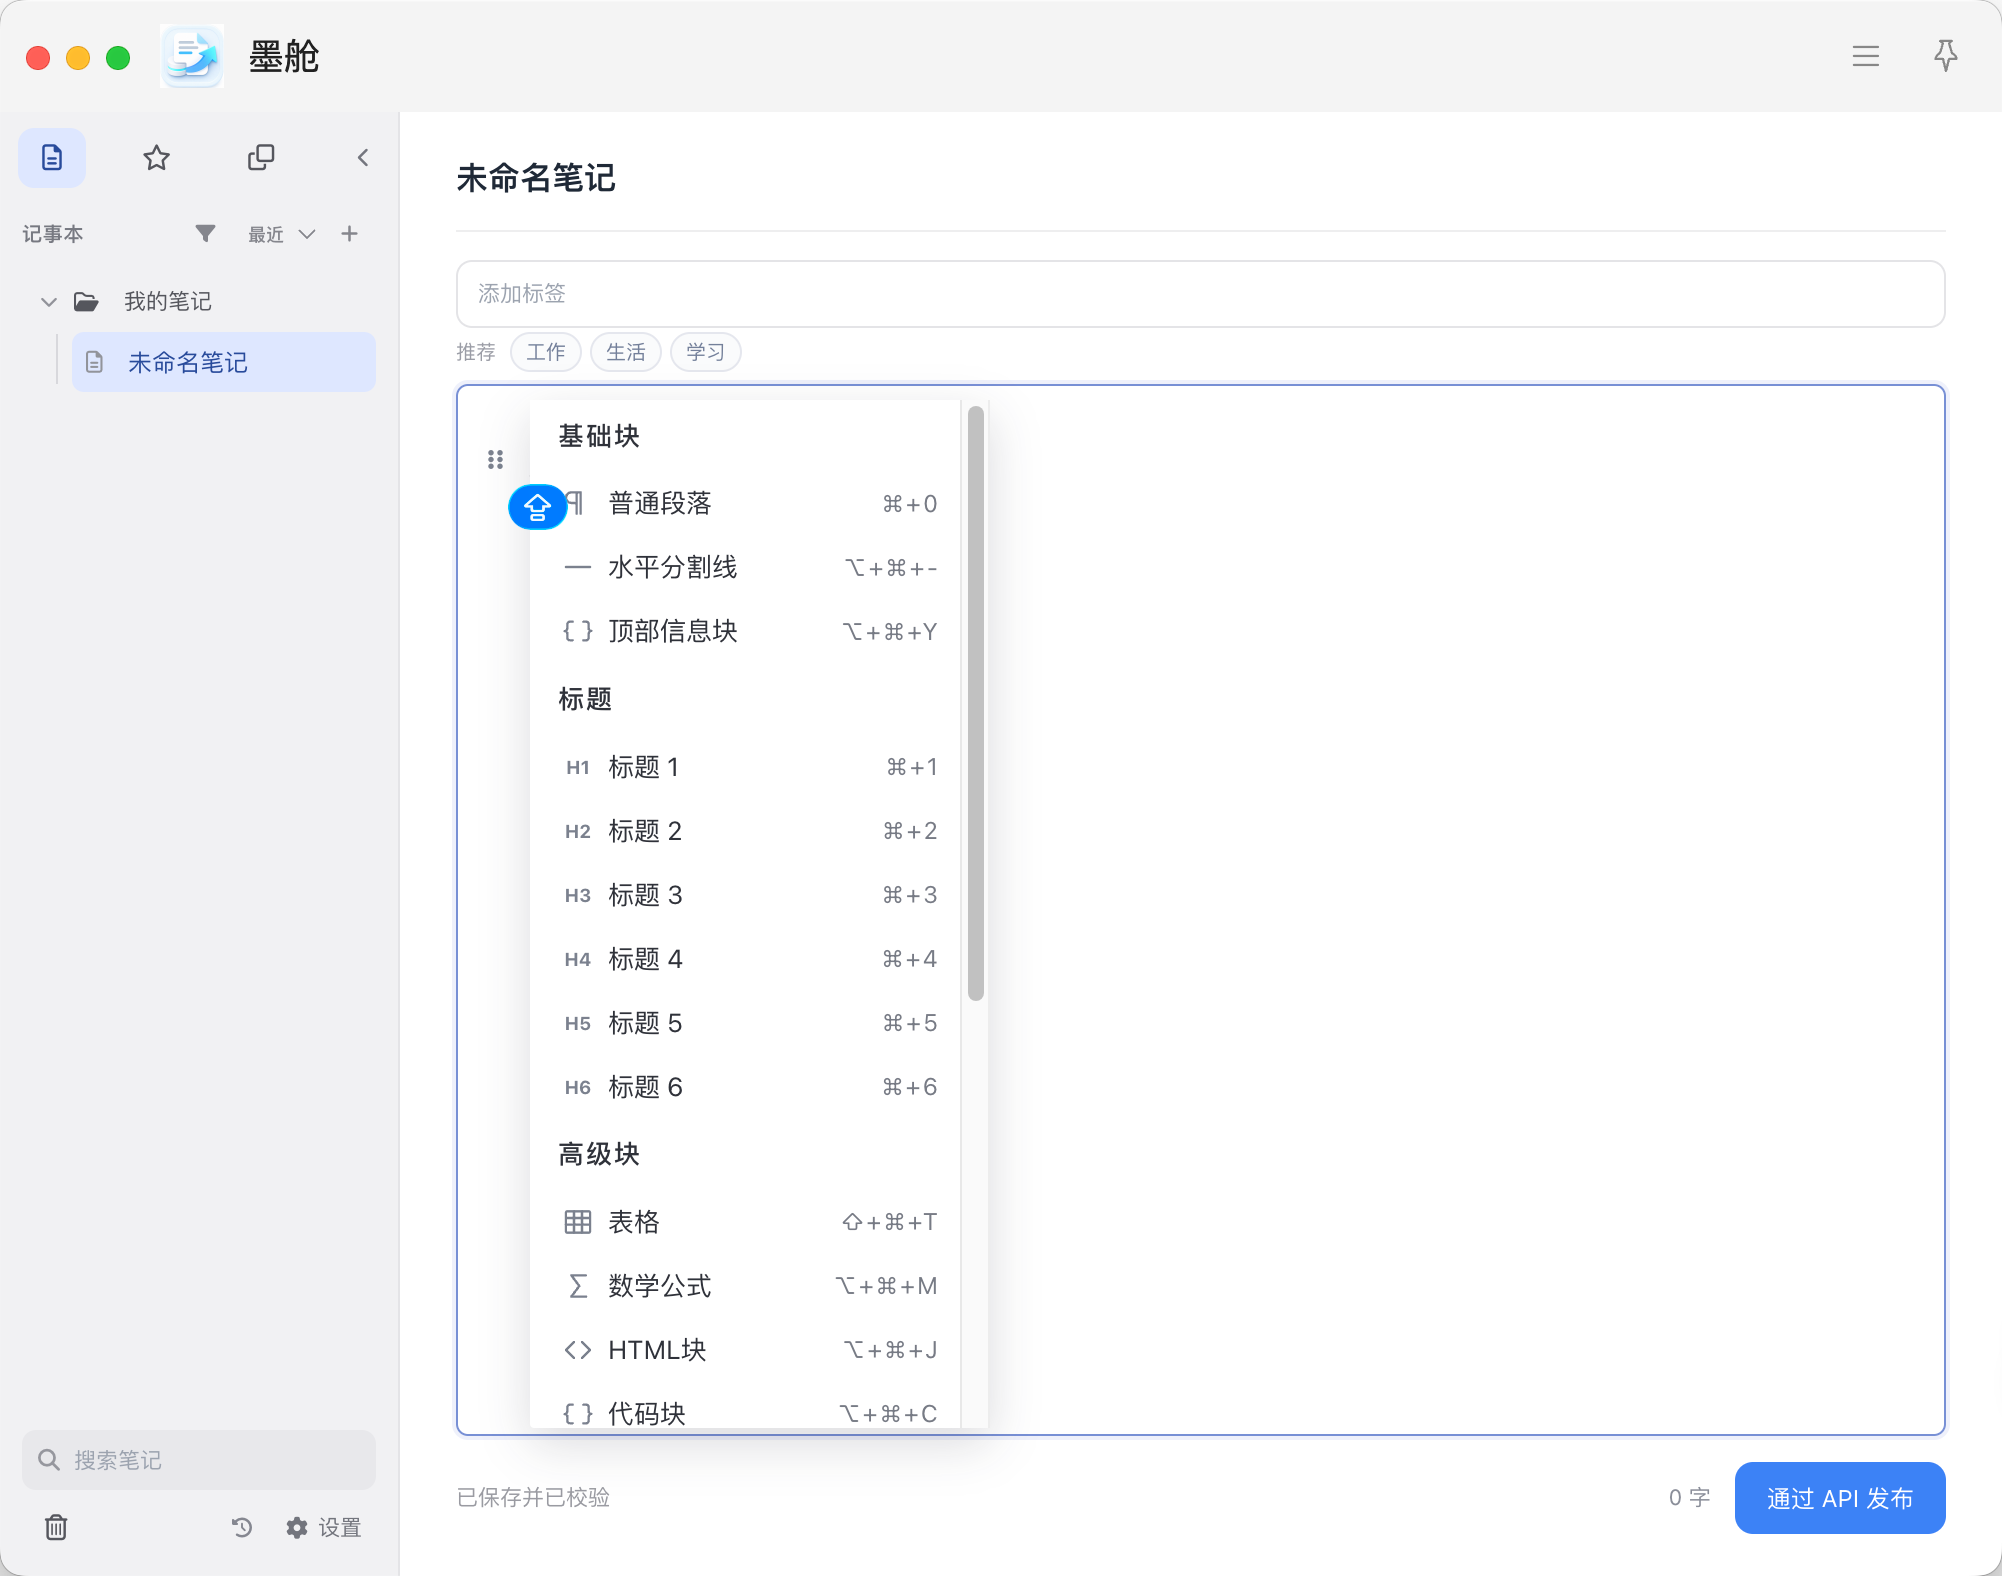This screenshot has width=2002, height=1576.
Task: Open the 最近 sort dropdown
Action: [282, 234]
